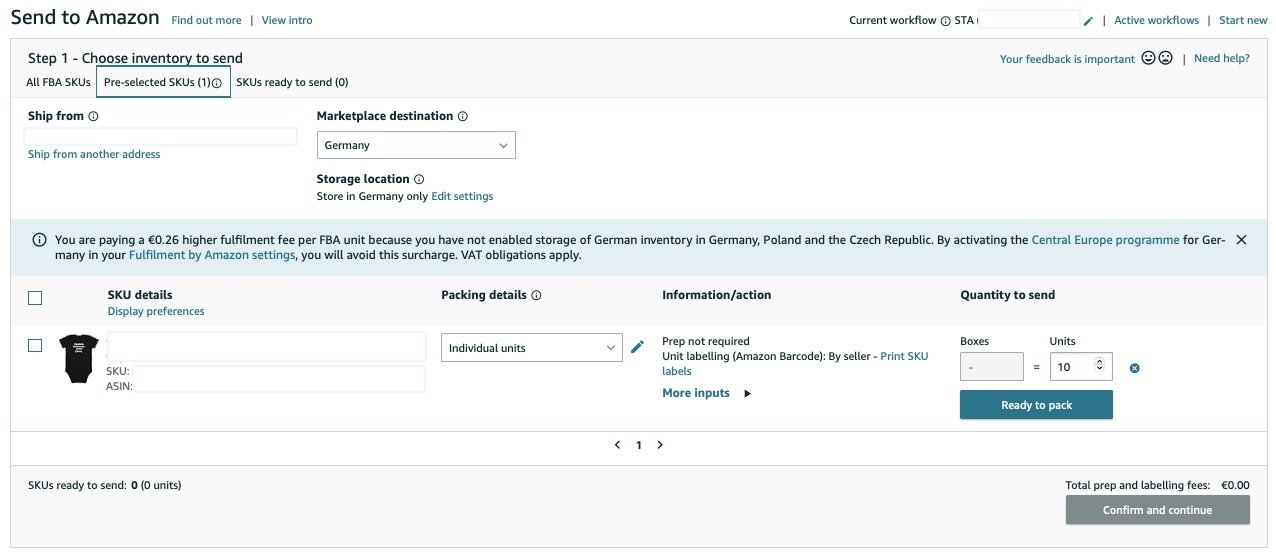Adjust the Units quantity stepper arrows
The width and height of the screenshot is (1276, 552).
tap(1101, 367)
